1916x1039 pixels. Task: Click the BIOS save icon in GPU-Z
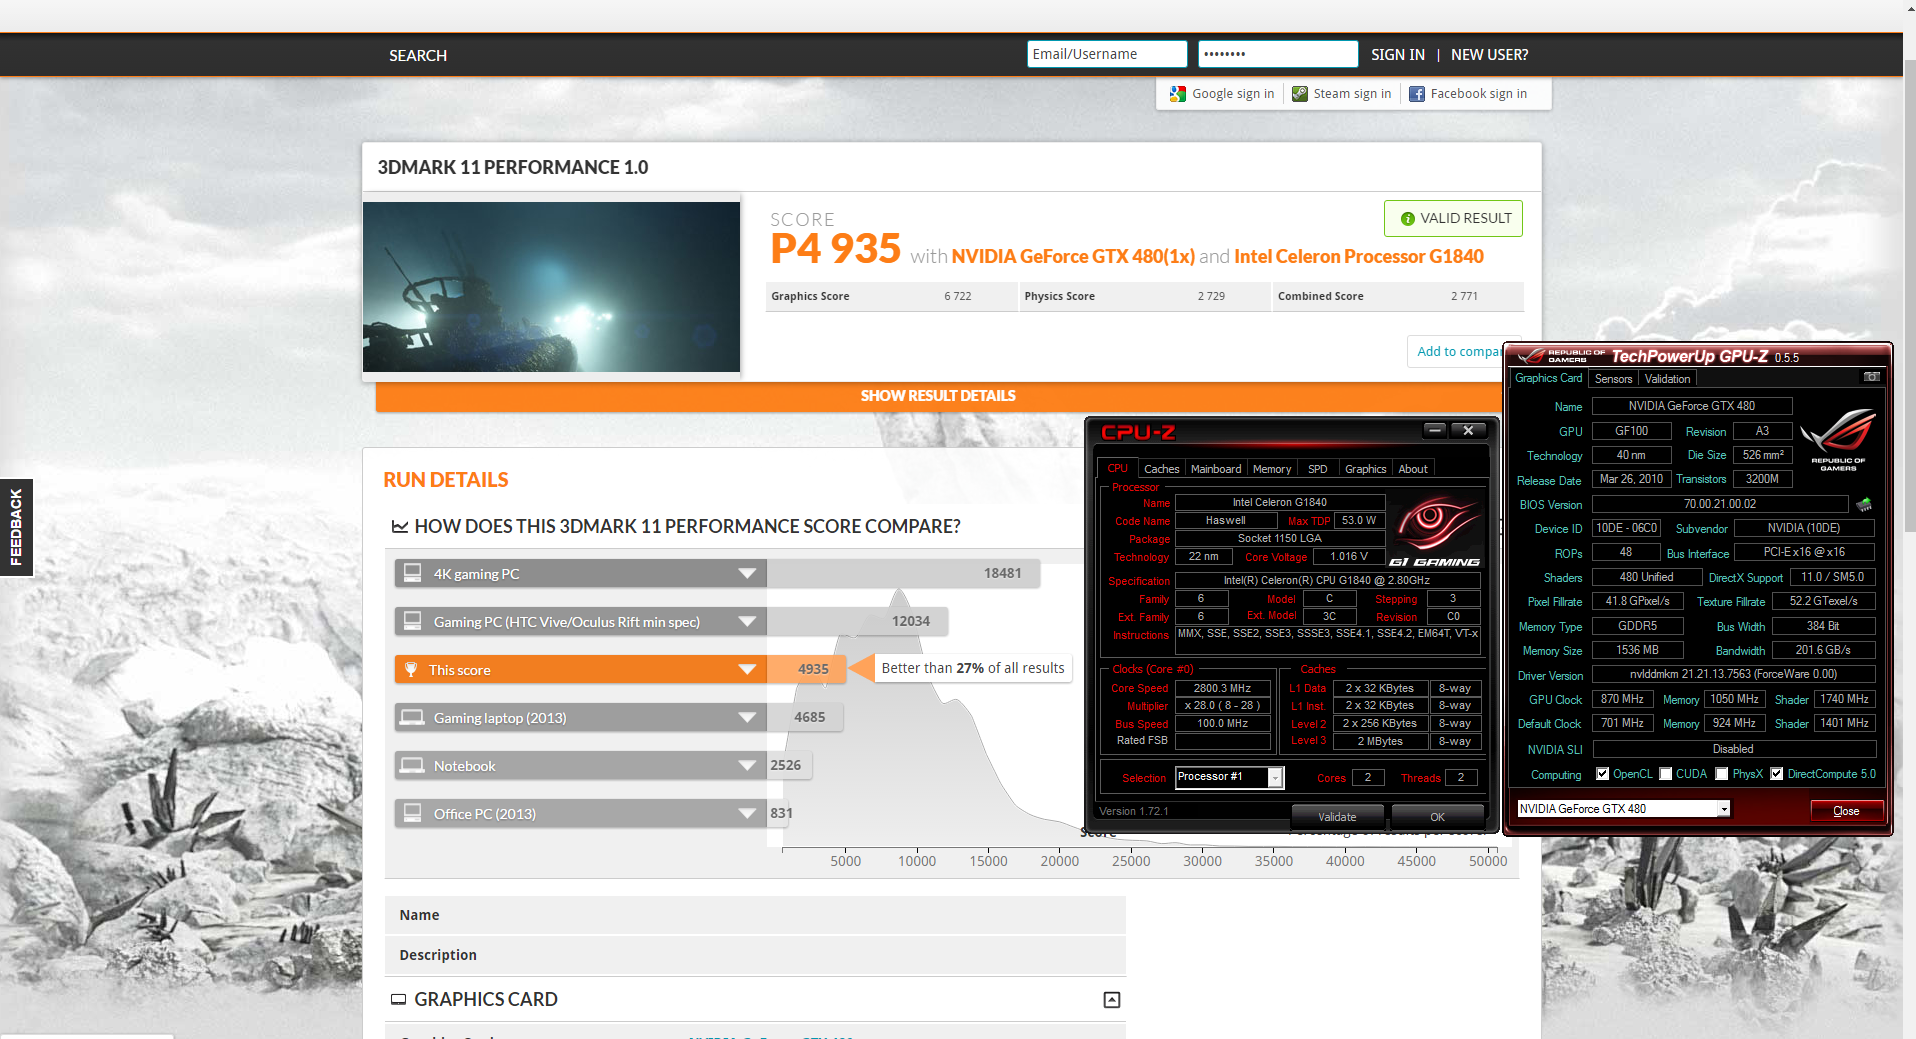tap(1864, 504)
